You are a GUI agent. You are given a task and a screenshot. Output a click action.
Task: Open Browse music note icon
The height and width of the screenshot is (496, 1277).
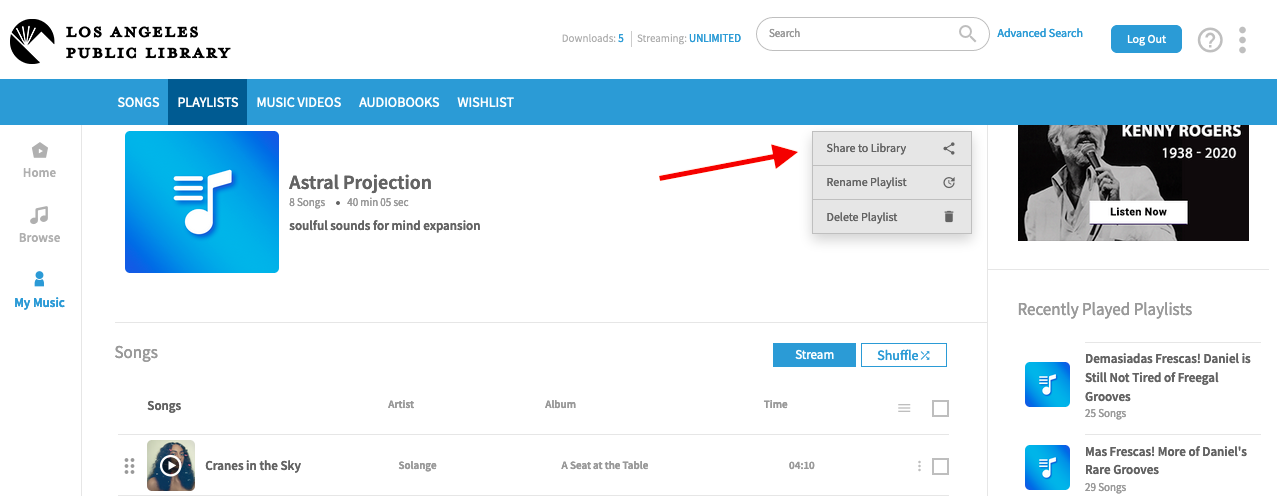[39, 215]
